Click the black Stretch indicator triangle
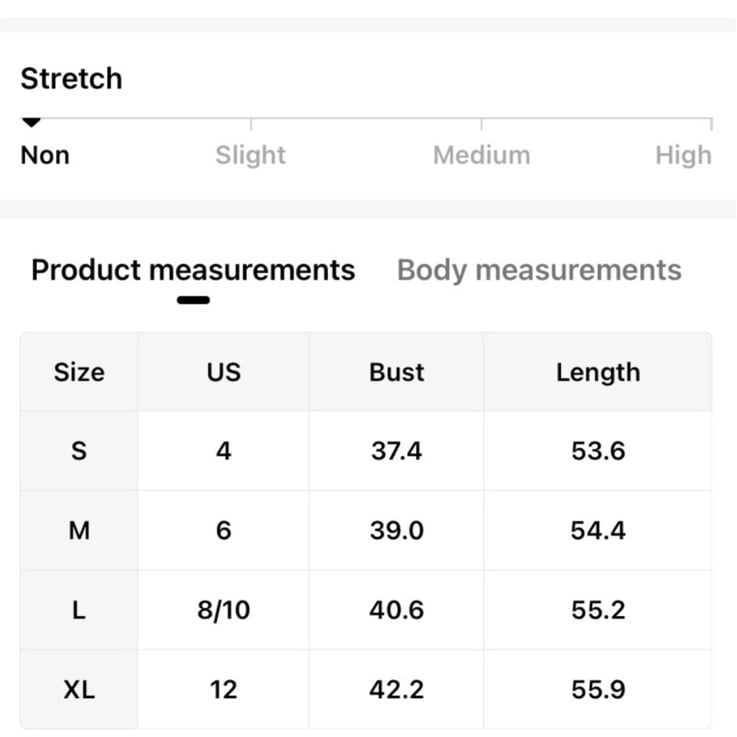Image resolution: width=737 pixels, height=737 pixels. click(x=31, y=123)
